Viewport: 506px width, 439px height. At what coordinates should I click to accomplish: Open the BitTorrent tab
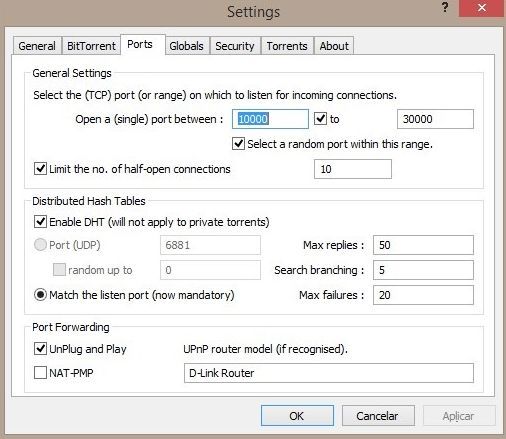[91, 46]
